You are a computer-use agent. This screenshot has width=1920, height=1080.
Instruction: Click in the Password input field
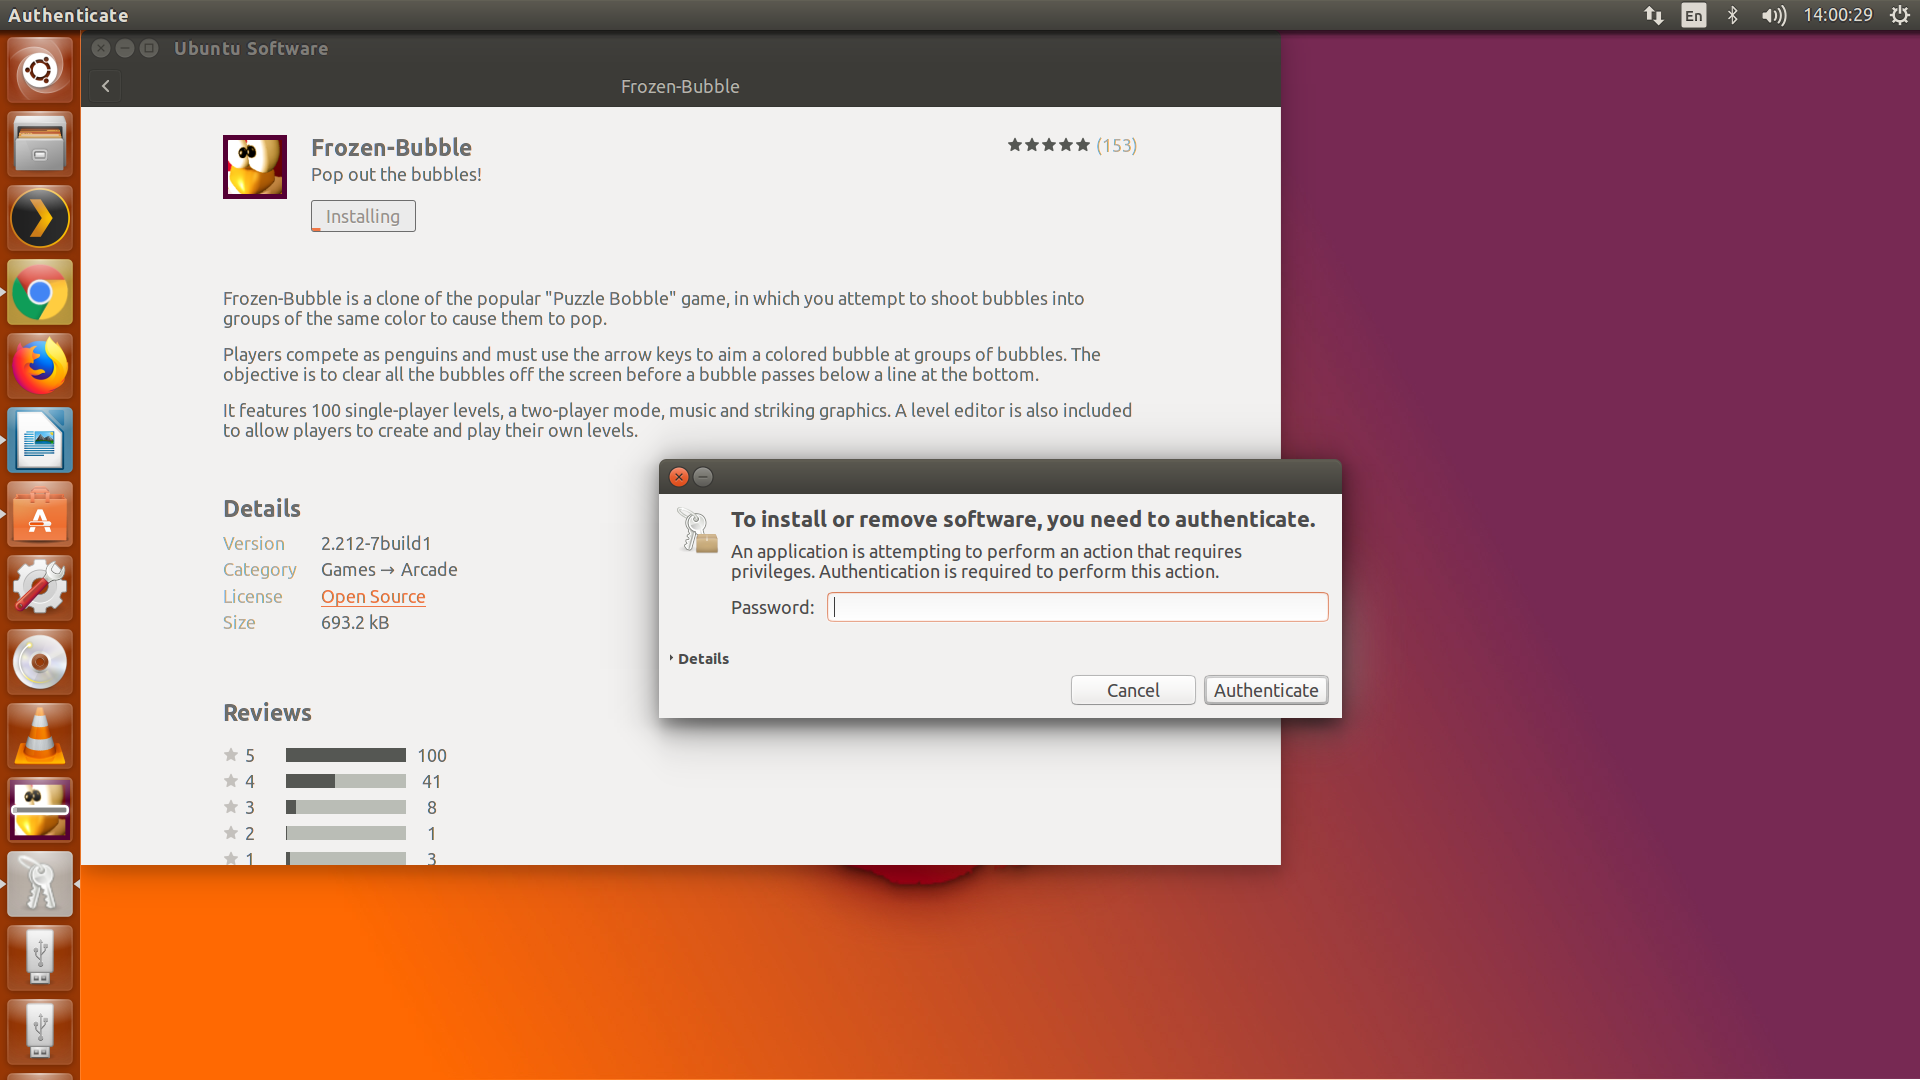point(1078,607)
